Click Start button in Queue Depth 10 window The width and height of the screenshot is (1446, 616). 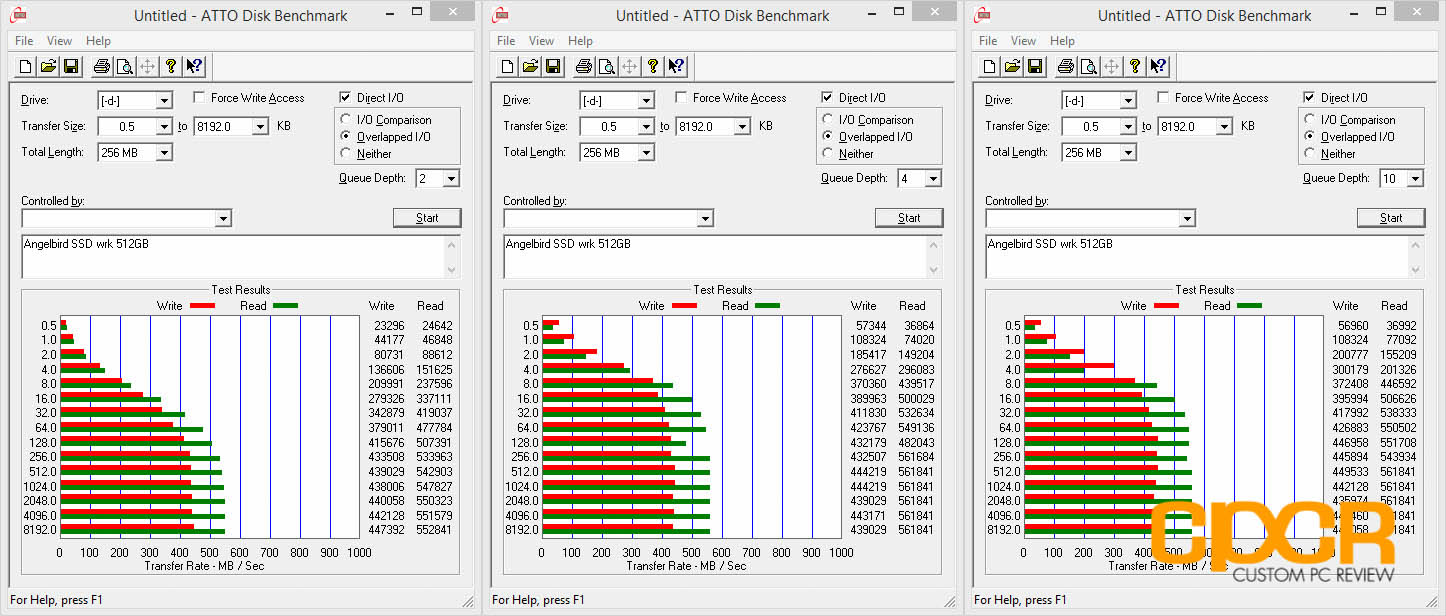(1391, 218)
